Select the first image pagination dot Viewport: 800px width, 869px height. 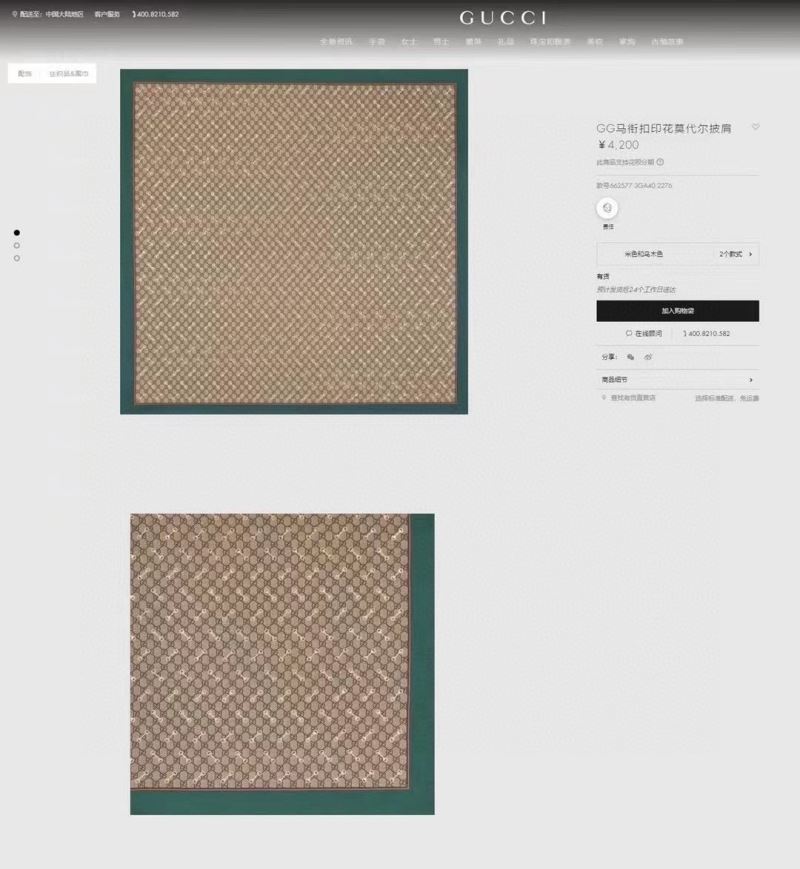coord(17,233)
